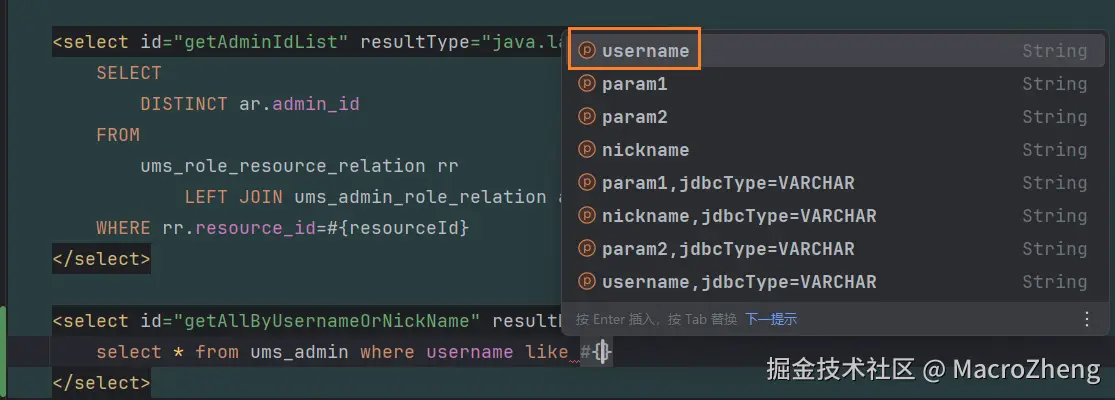
Task: Click the resultType attribute of getAdminIdList
Action: (415, 42)
